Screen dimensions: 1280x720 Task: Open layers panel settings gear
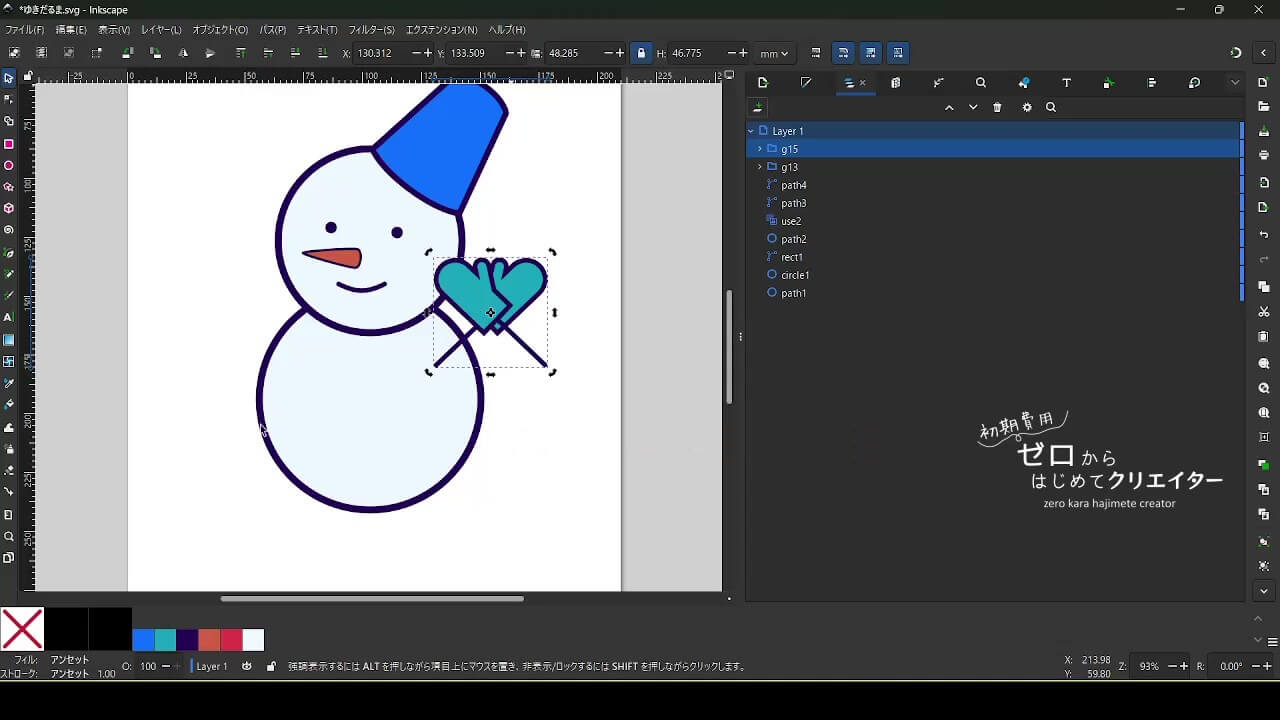pyautogui.click(x=1027, y=108)
